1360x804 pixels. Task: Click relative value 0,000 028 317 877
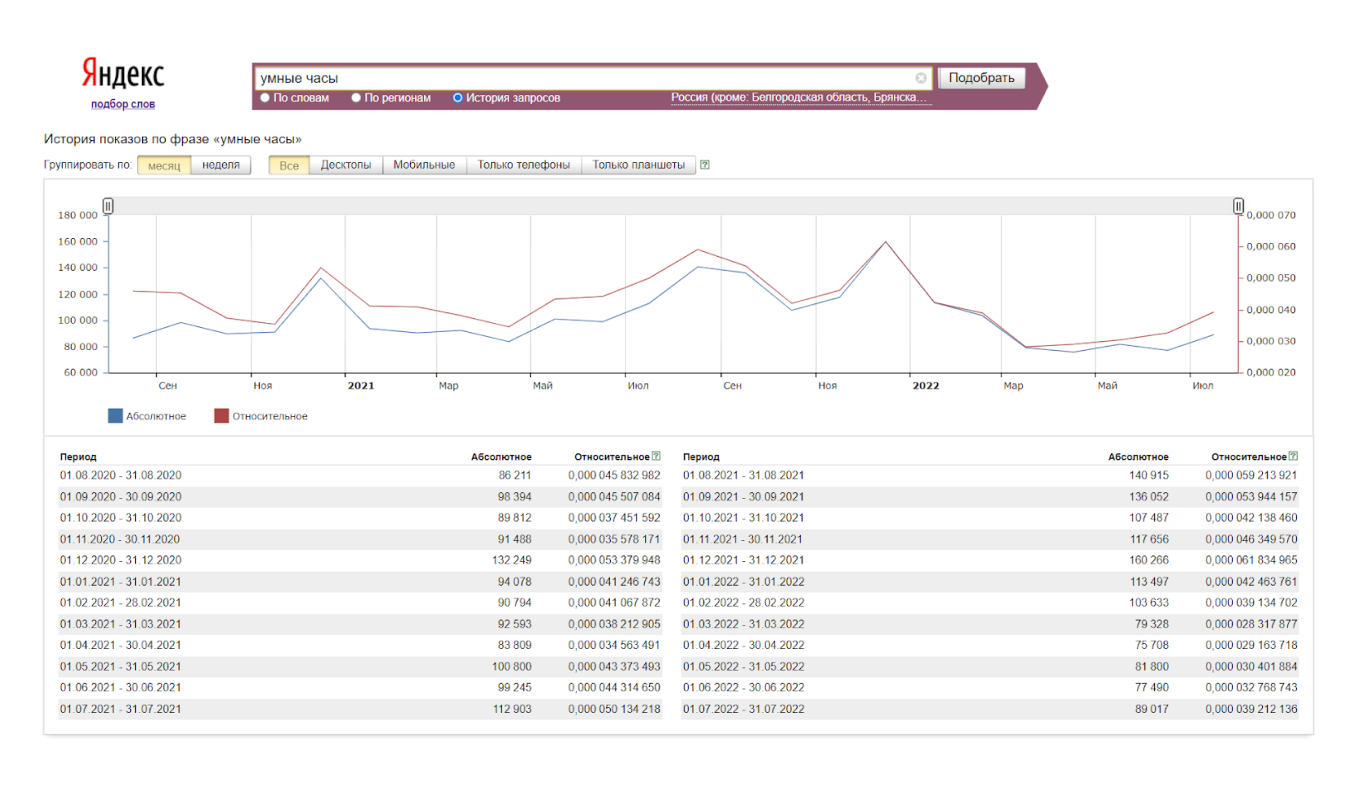click(1251, 624)
